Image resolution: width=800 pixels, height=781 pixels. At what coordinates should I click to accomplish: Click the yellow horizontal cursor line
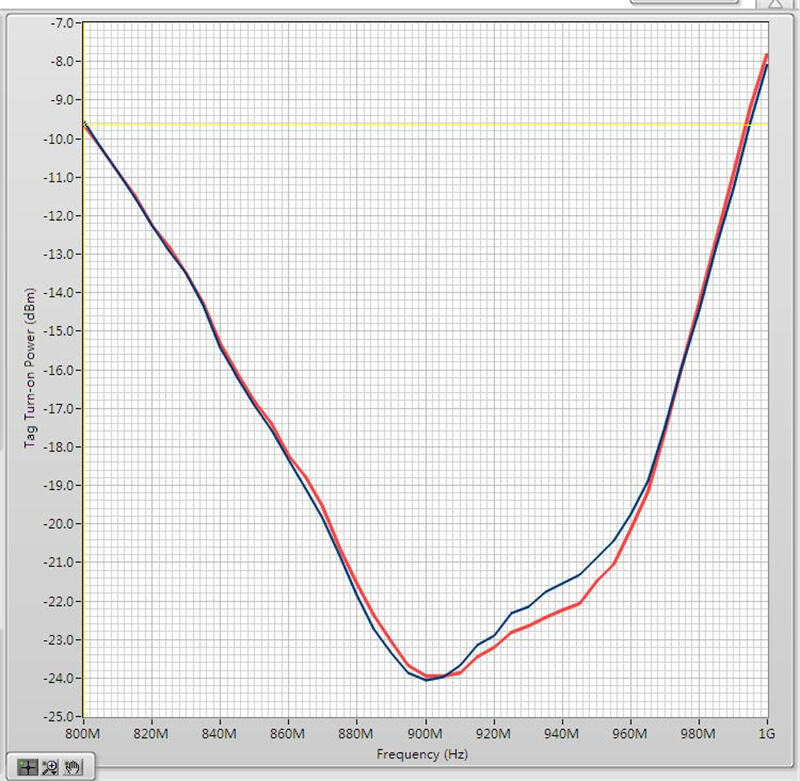(x=400, y=125)
